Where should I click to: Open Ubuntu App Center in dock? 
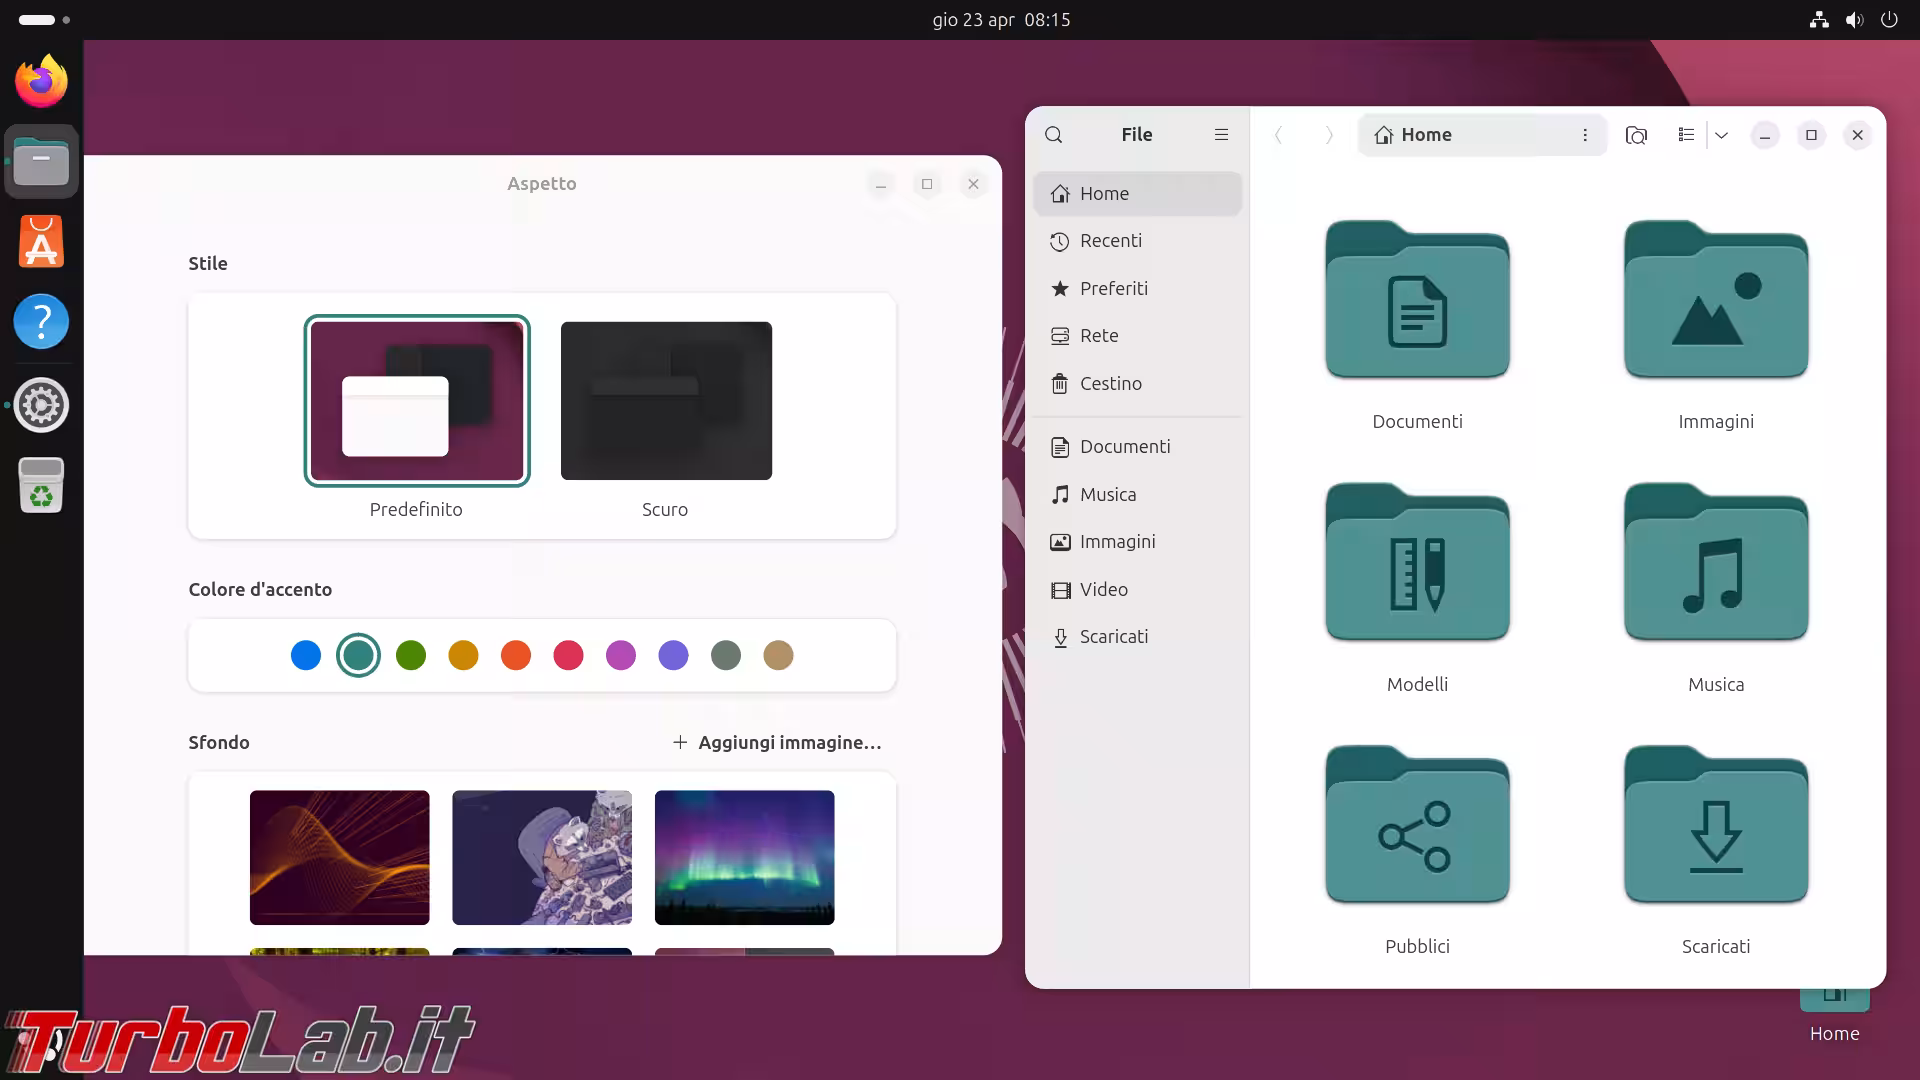pyautogui.click(x=41, y=242)
